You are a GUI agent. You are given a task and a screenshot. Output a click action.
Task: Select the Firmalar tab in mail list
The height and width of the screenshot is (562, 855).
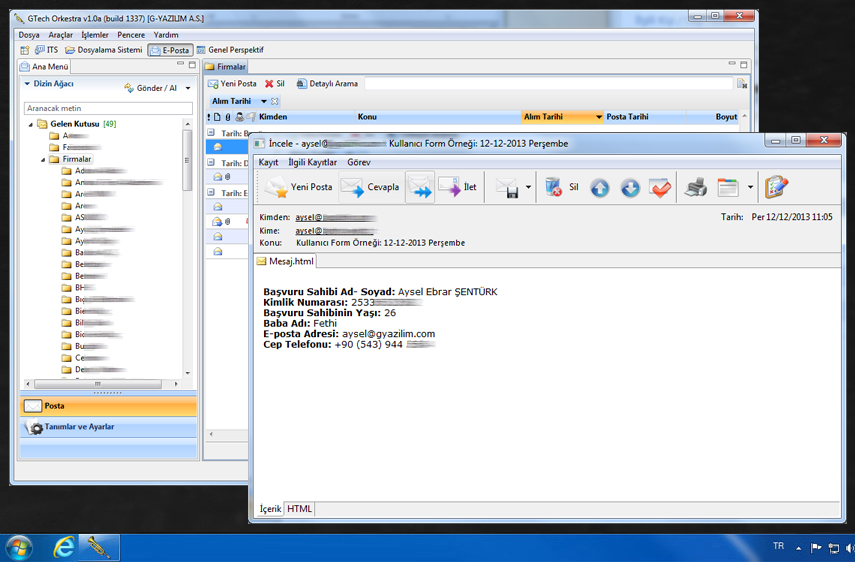pos(226,67)
